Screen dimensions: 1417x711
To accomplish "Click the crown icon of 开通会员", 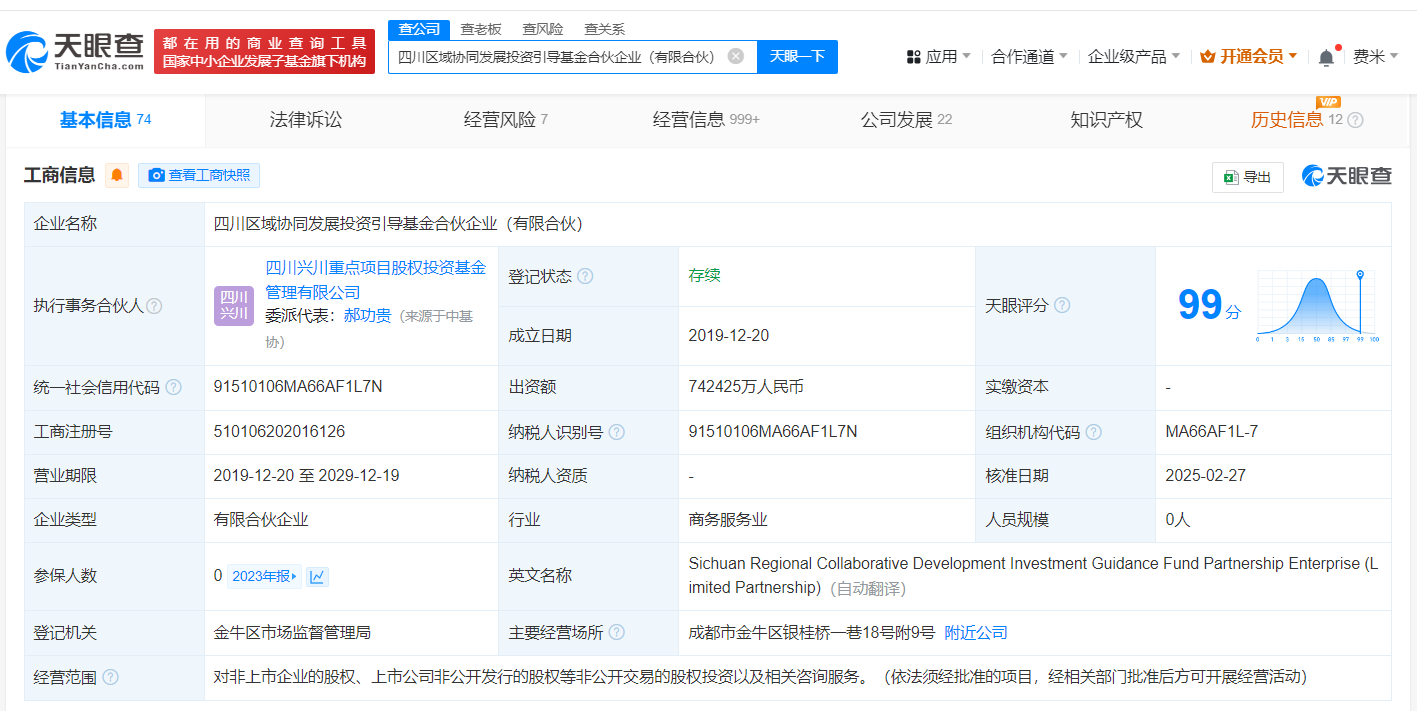I will pos(1208,56).
